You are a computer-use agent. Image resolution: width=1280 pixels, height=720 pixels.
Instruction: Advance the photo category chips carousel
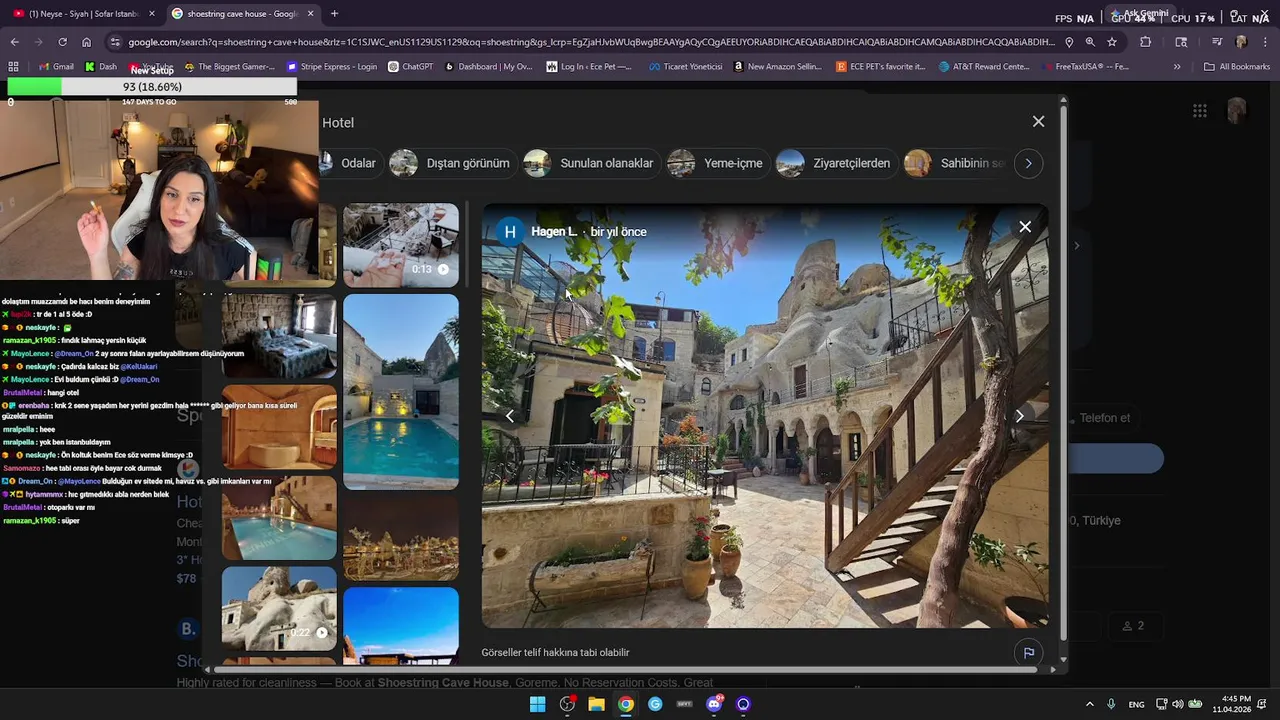pos(1028,163)
